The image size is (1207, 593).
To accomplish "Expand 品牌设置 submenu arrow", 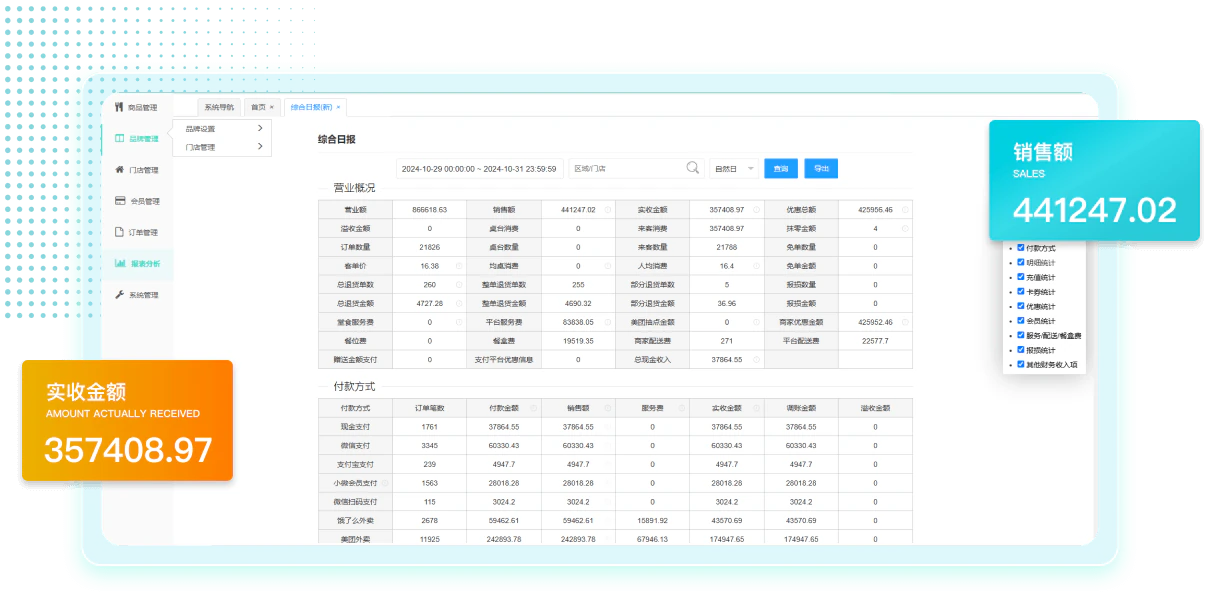I will tap(260, 128).
